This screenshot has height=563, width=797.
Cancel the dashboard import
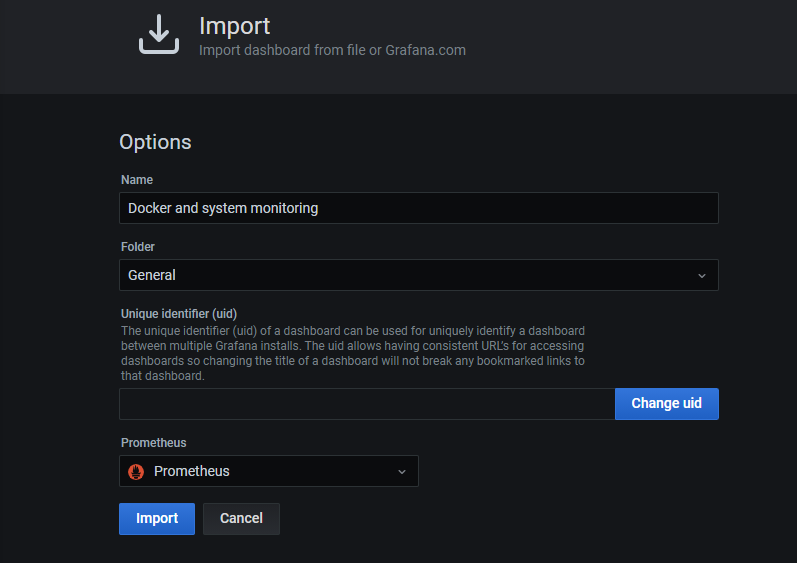(x=241, y=518)
